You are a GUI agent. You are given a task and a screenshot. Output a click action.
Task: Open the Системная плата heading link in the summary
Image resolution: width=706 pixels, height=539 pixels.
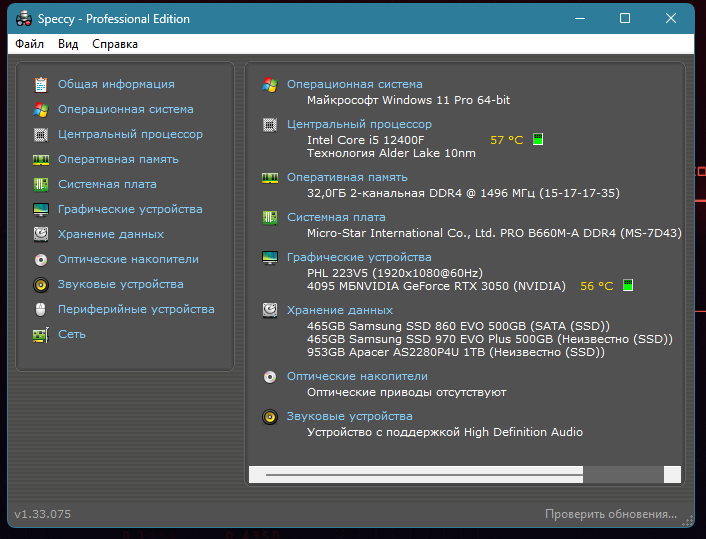click(x=336, y=217)
